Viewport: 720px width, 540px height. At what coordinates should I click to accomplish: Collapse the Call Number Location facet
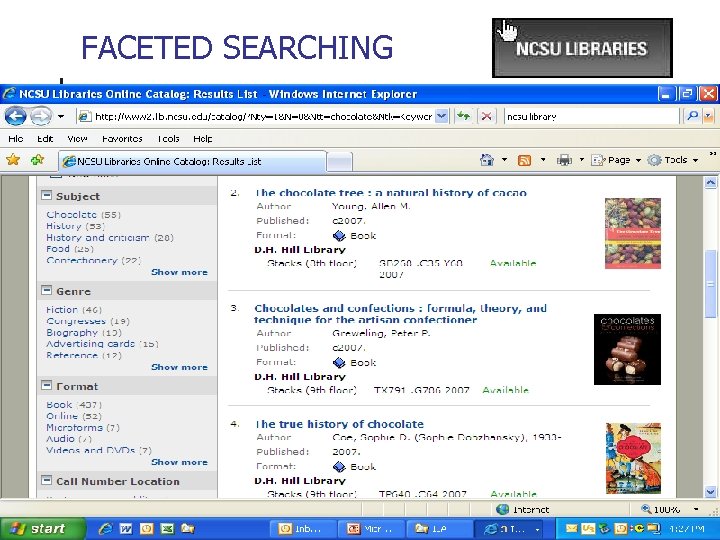46,481
